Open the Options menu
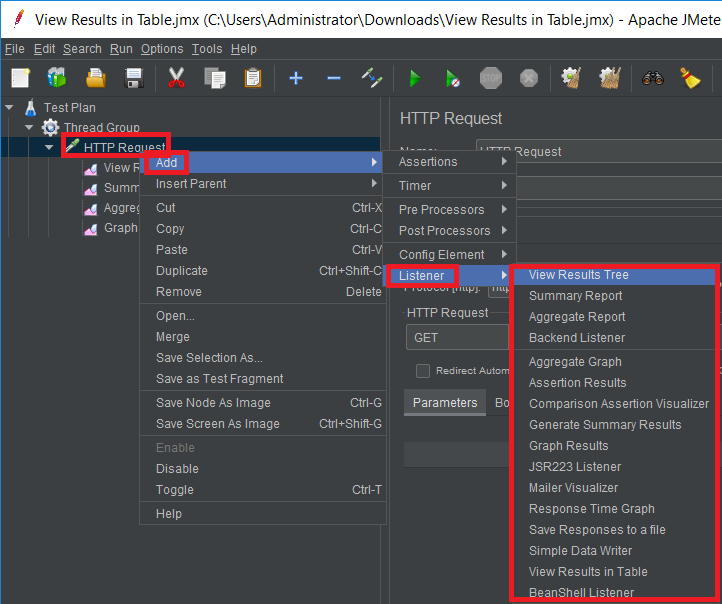 point(162,49)
